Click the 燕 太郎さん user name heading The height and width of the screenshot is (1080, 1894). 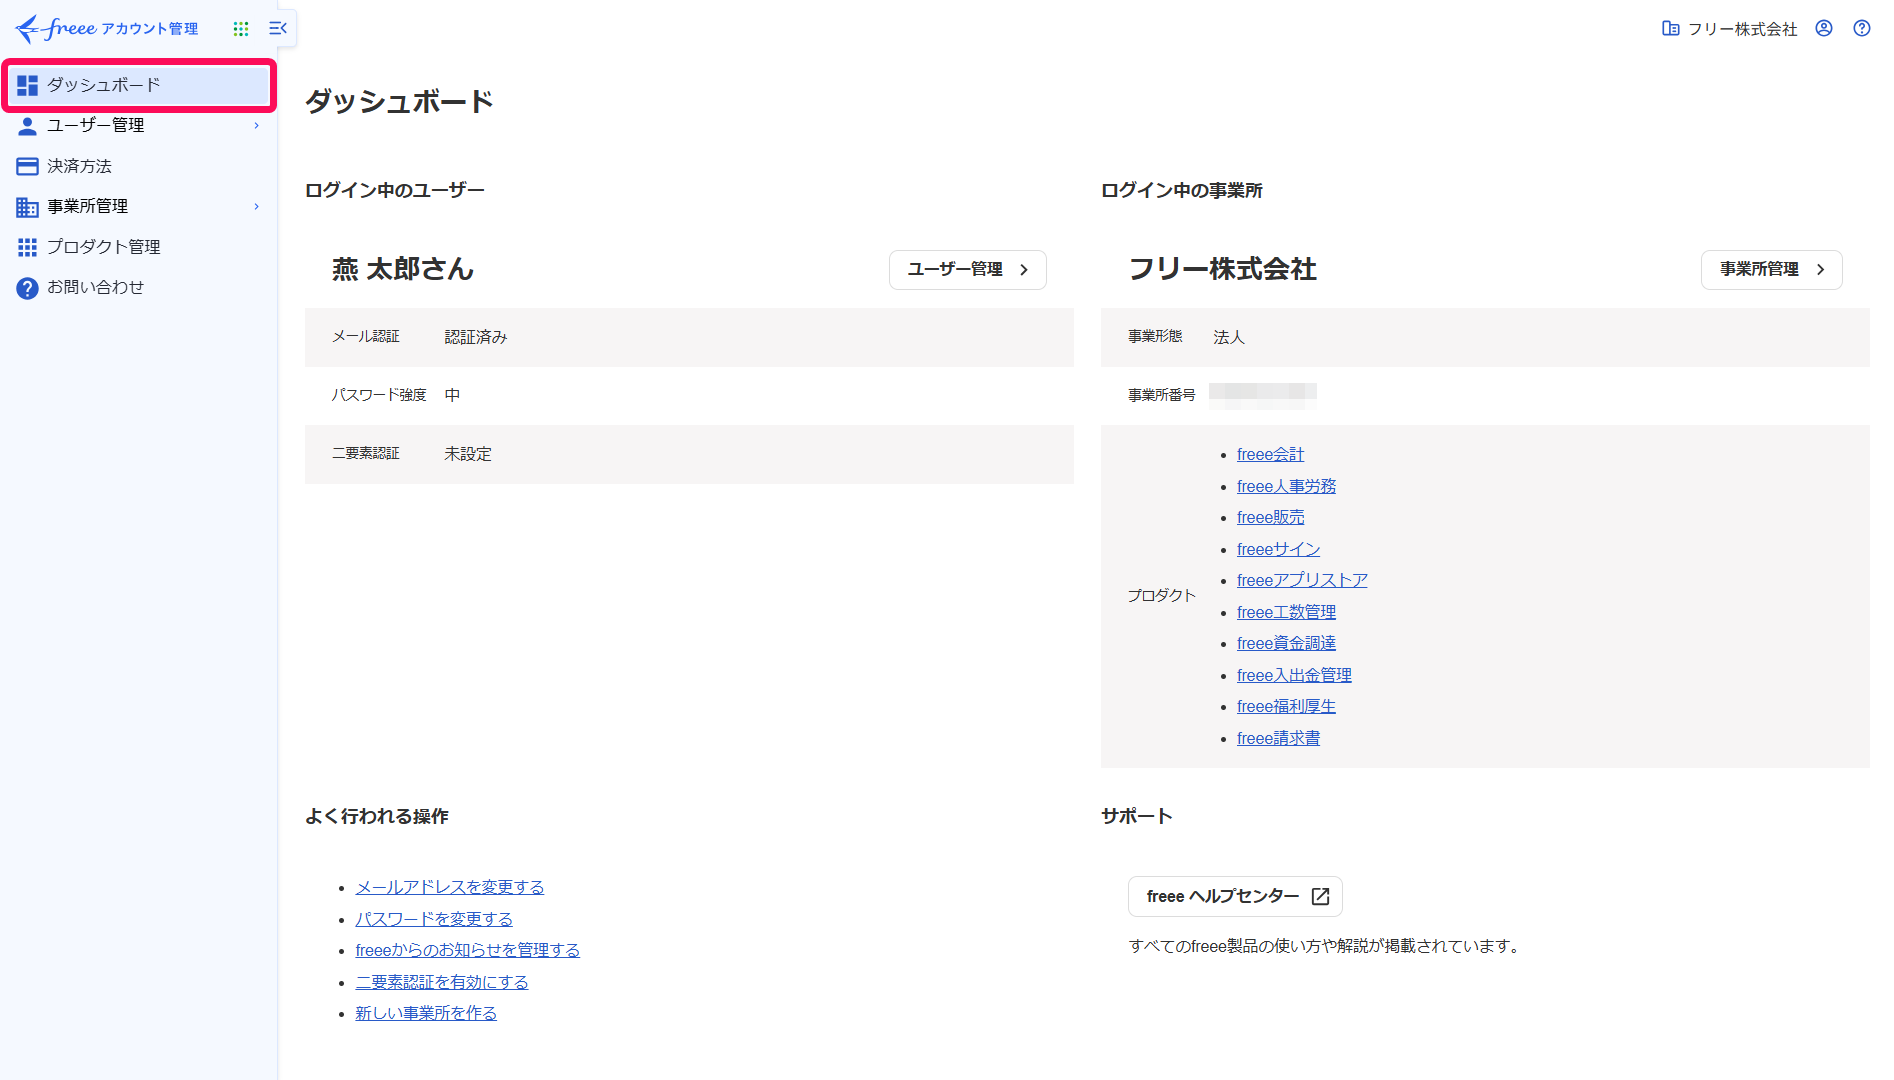coord(403,270)
